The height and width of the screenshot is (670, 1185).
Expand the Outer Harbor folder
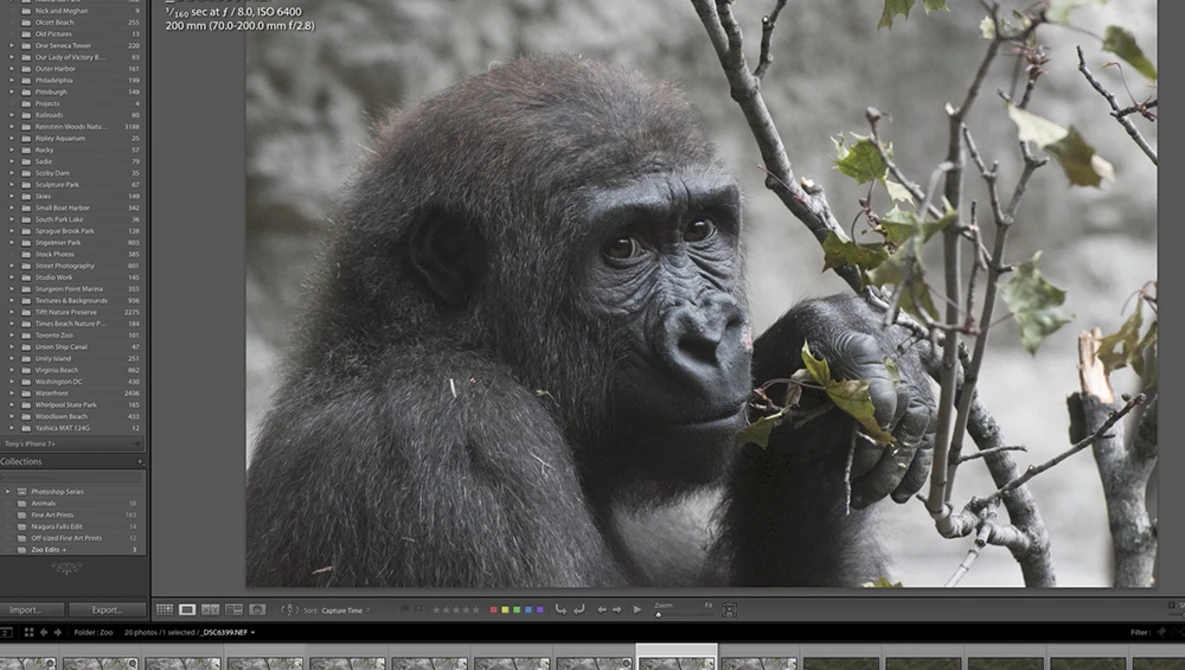(x=11, y=69)
